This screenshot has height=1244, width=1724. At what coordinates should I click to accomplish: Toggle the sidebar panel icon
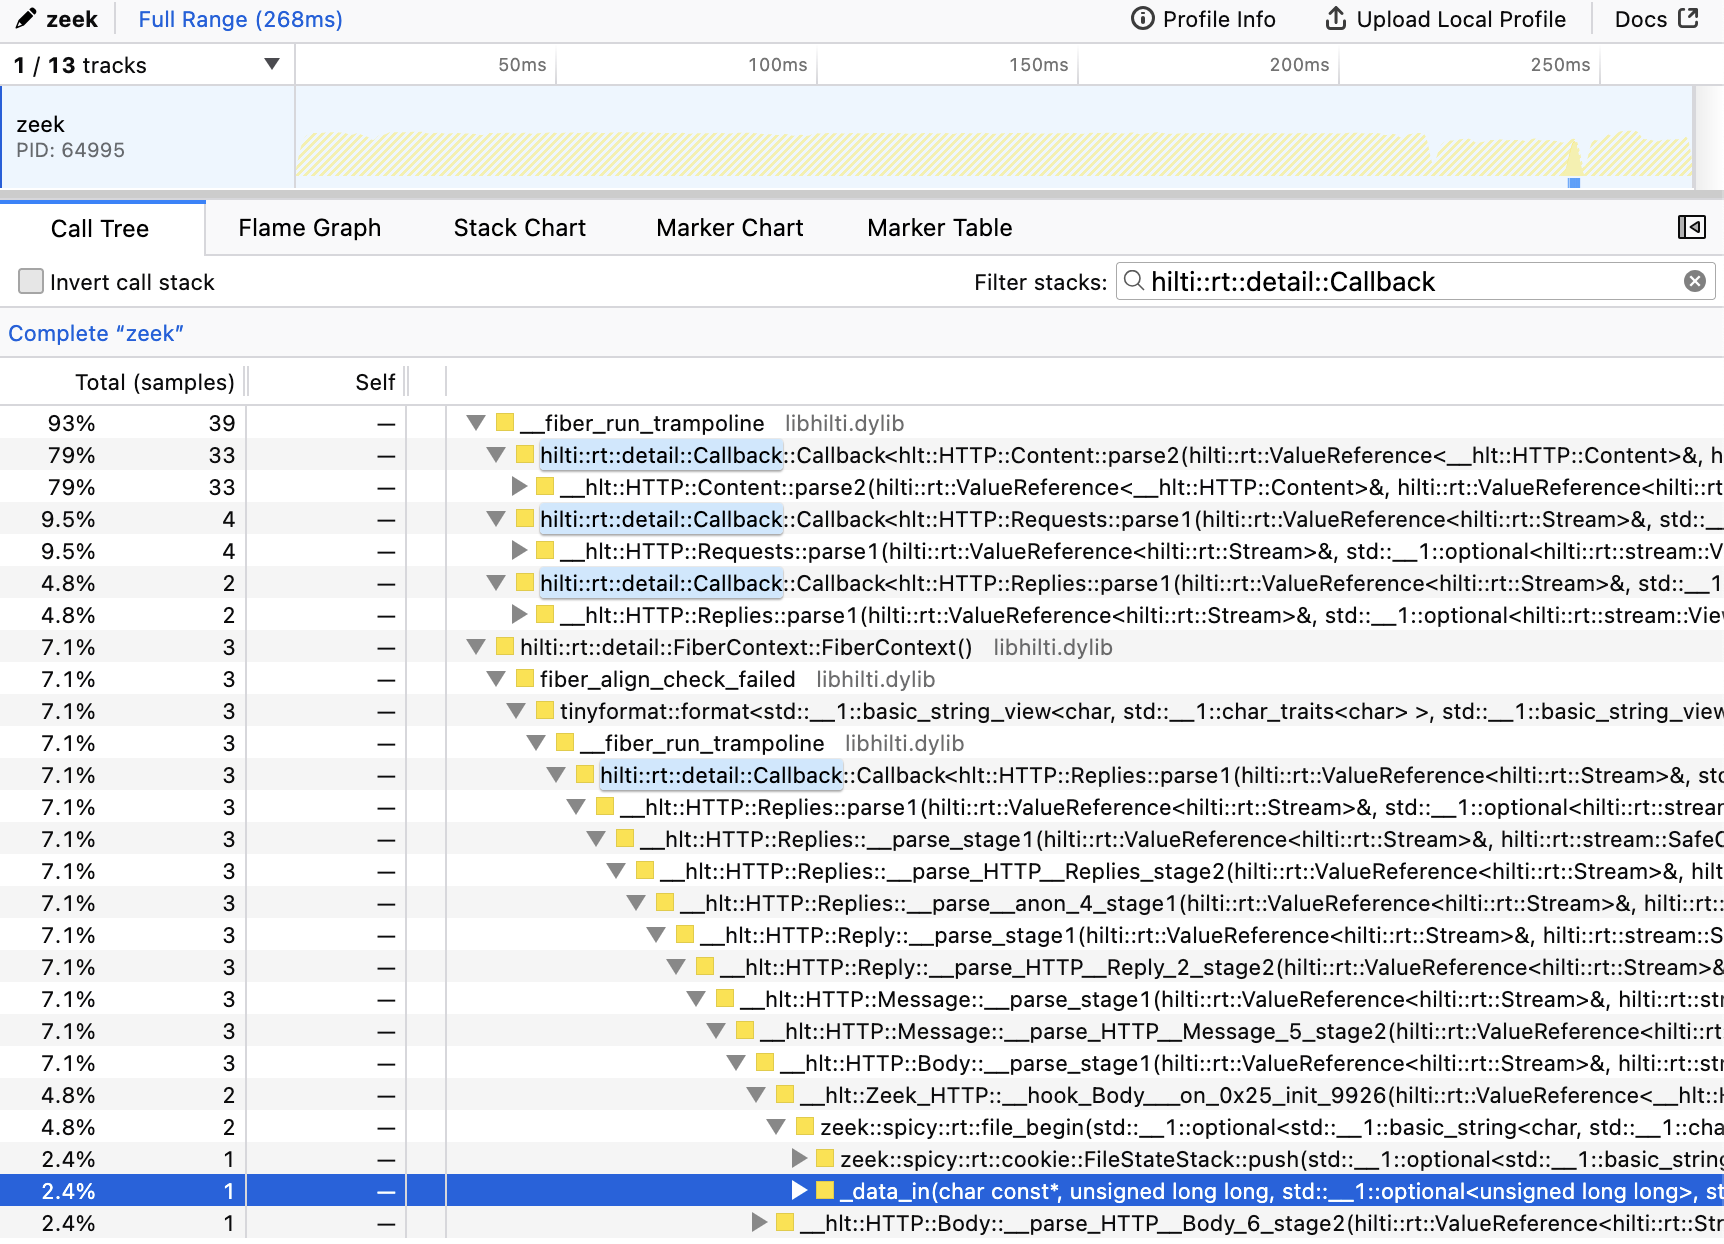[x=1692, y=227]
